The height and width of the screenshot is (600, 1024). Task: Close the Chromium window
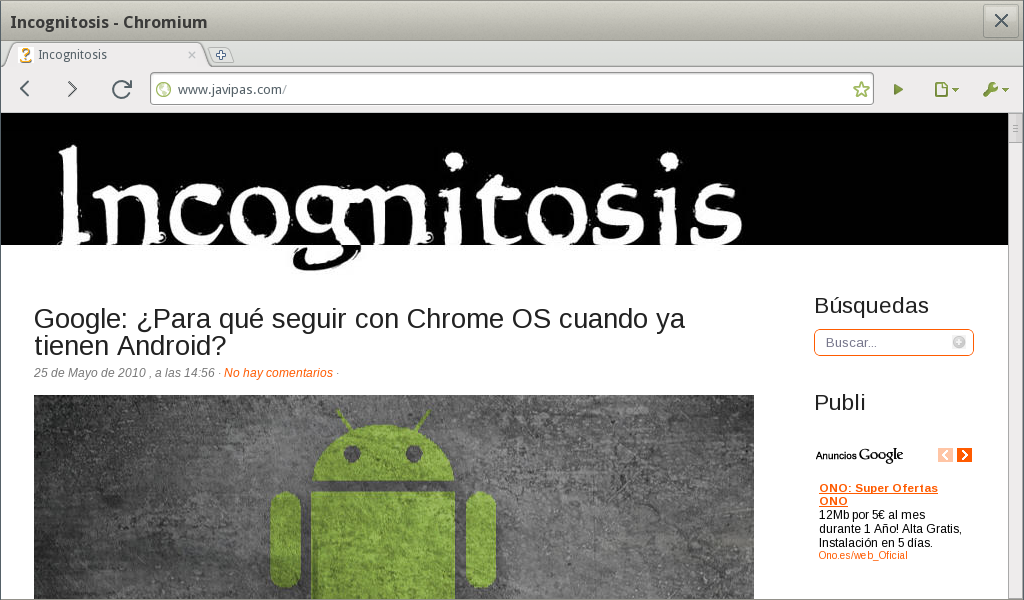pyautogui.click(x=1000, y=21)
